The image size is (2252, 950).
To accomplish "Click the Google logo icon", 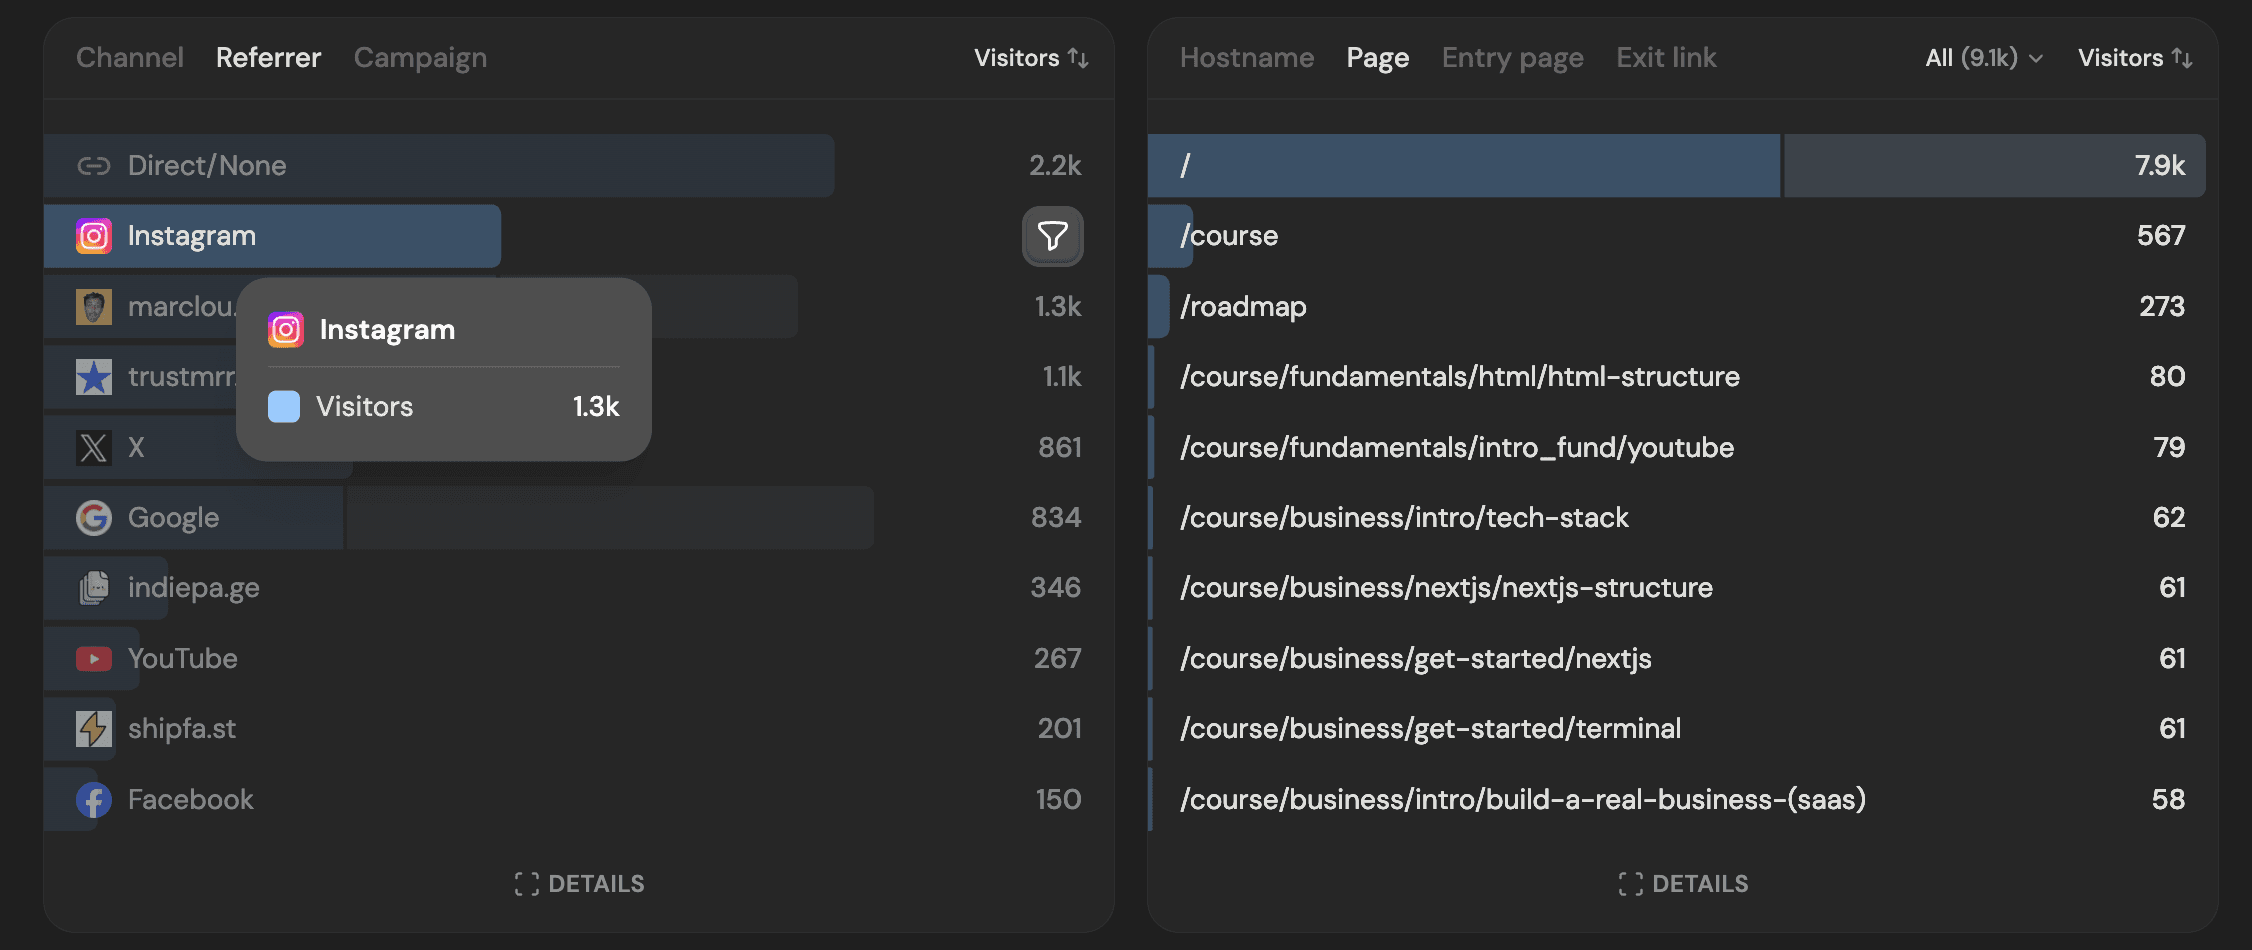I will point(94,518).
